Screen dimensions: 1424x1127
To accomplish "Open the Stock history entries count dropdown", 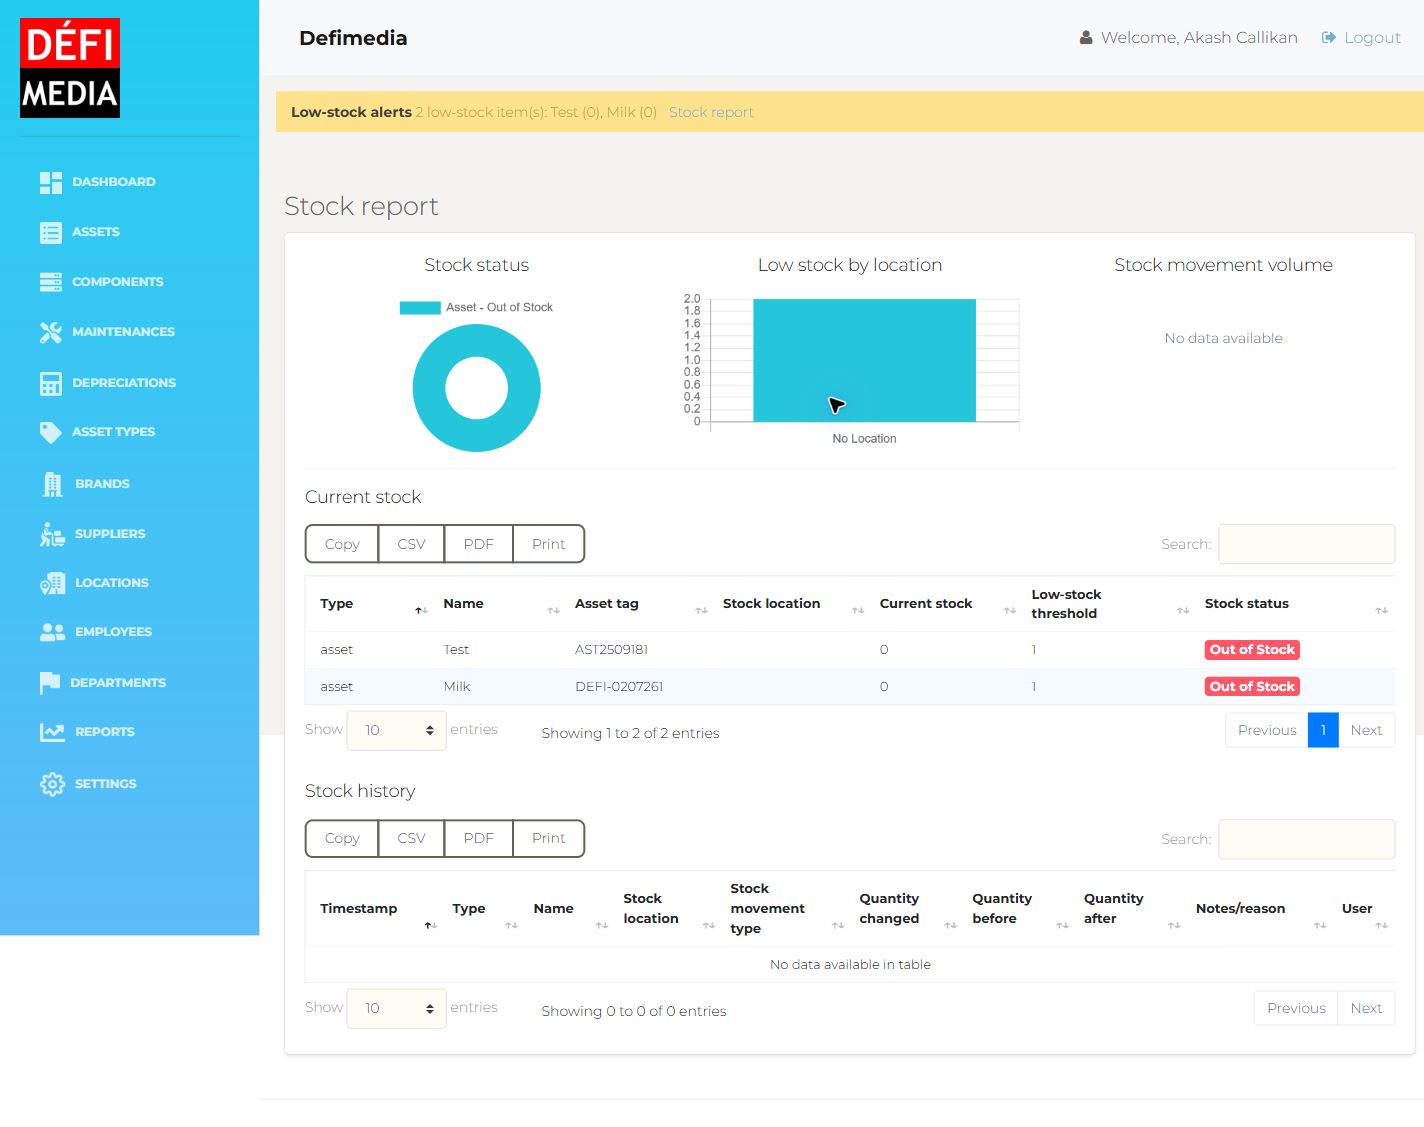I will click(396, 1008).
